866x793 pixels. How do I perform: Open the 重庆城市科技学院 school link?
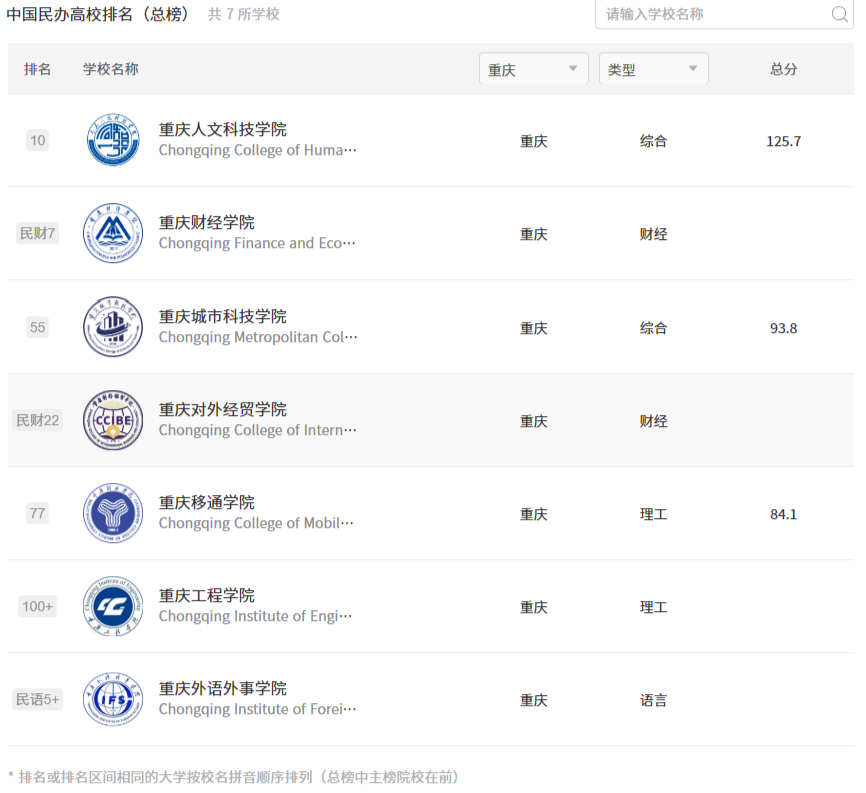(x=223, y=316)
